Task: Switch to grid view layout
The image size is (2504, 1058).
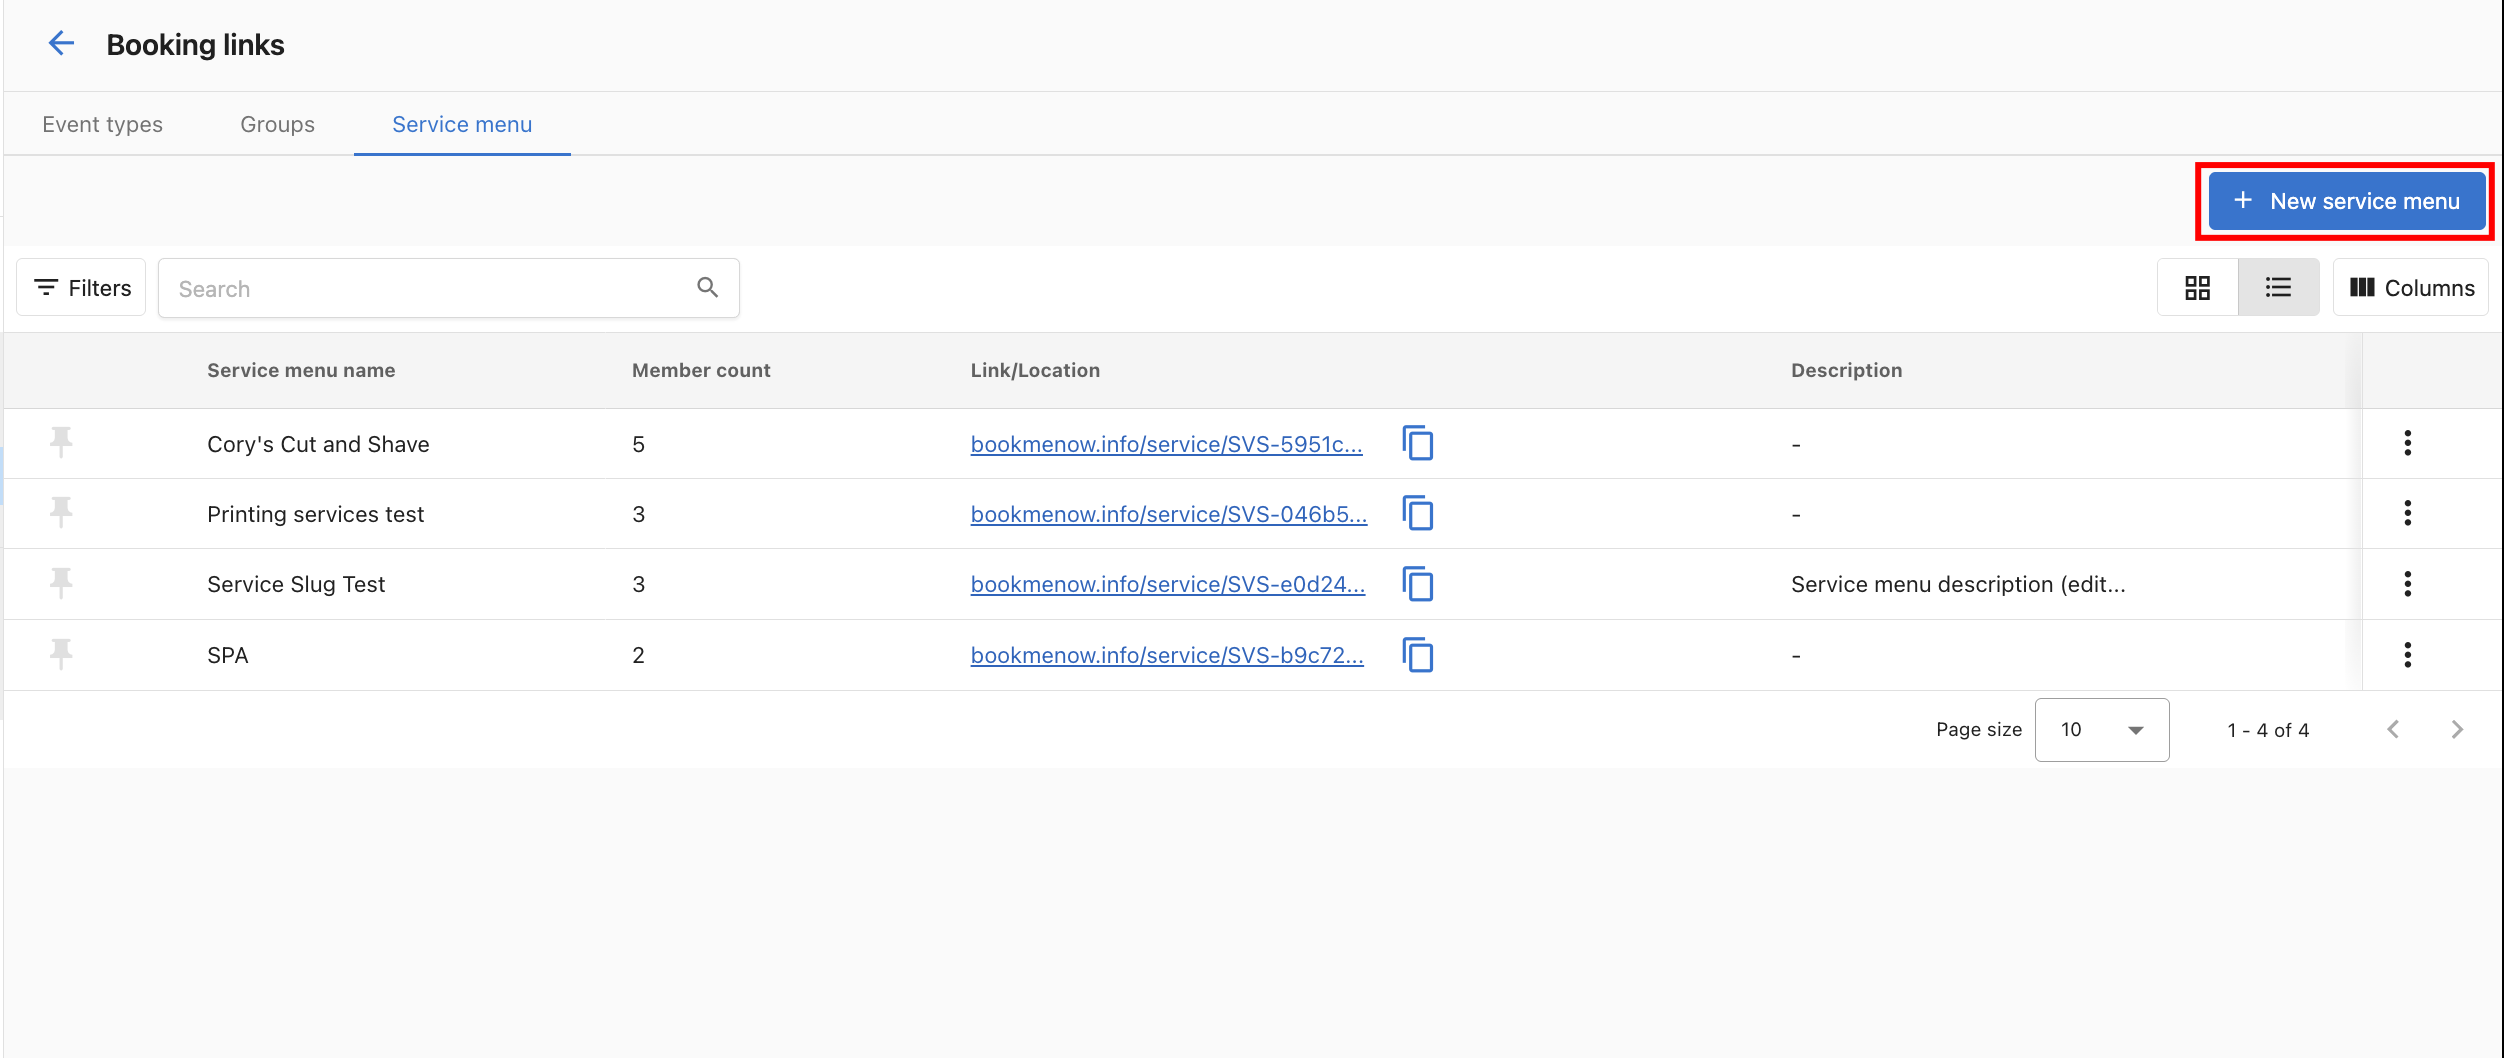Action: tap(2197, 287)
